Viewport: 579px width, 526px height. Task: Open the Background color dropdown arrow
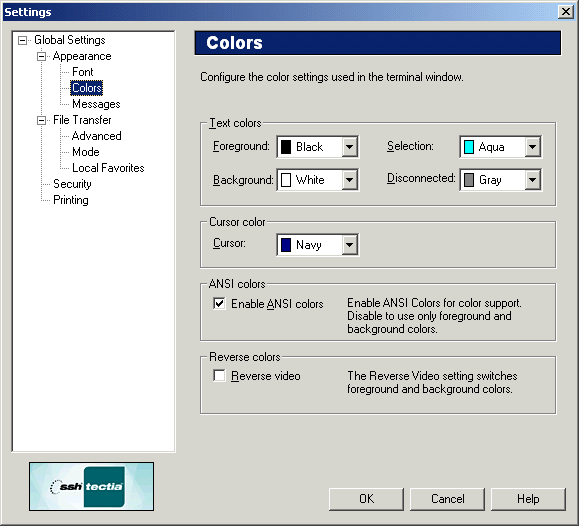[349, 180]
